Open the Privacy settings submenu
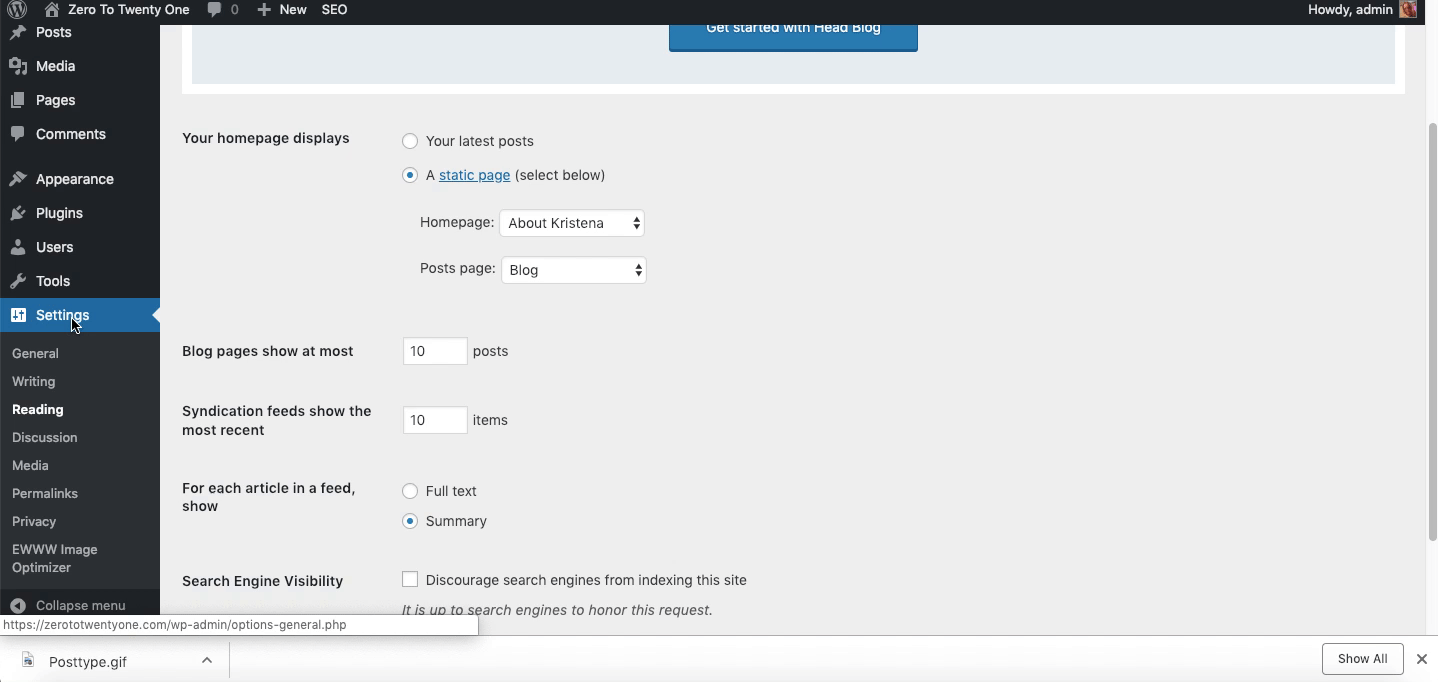 coord(34,521)
